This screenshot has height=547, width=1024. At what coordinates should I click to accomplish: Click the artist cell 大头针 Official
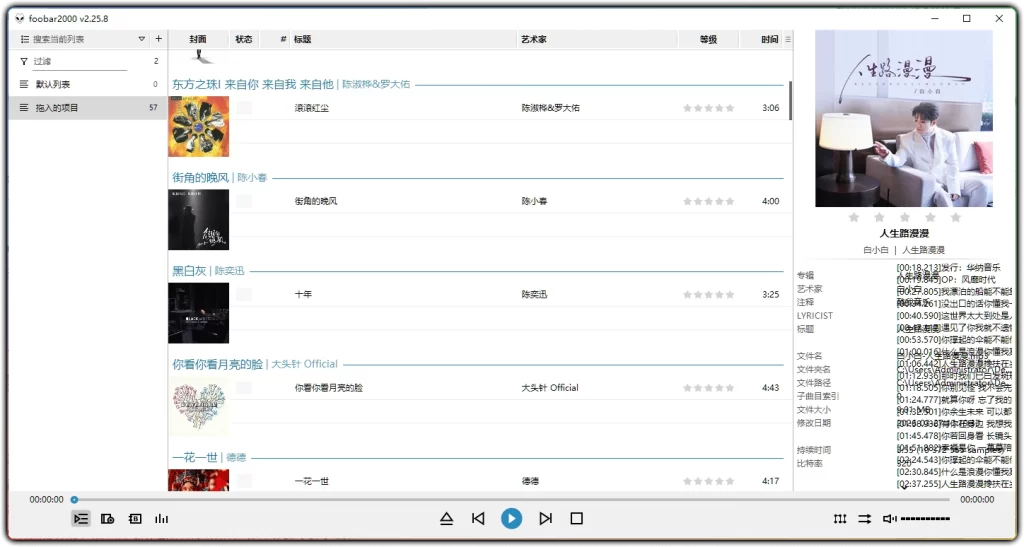point(550,388)
